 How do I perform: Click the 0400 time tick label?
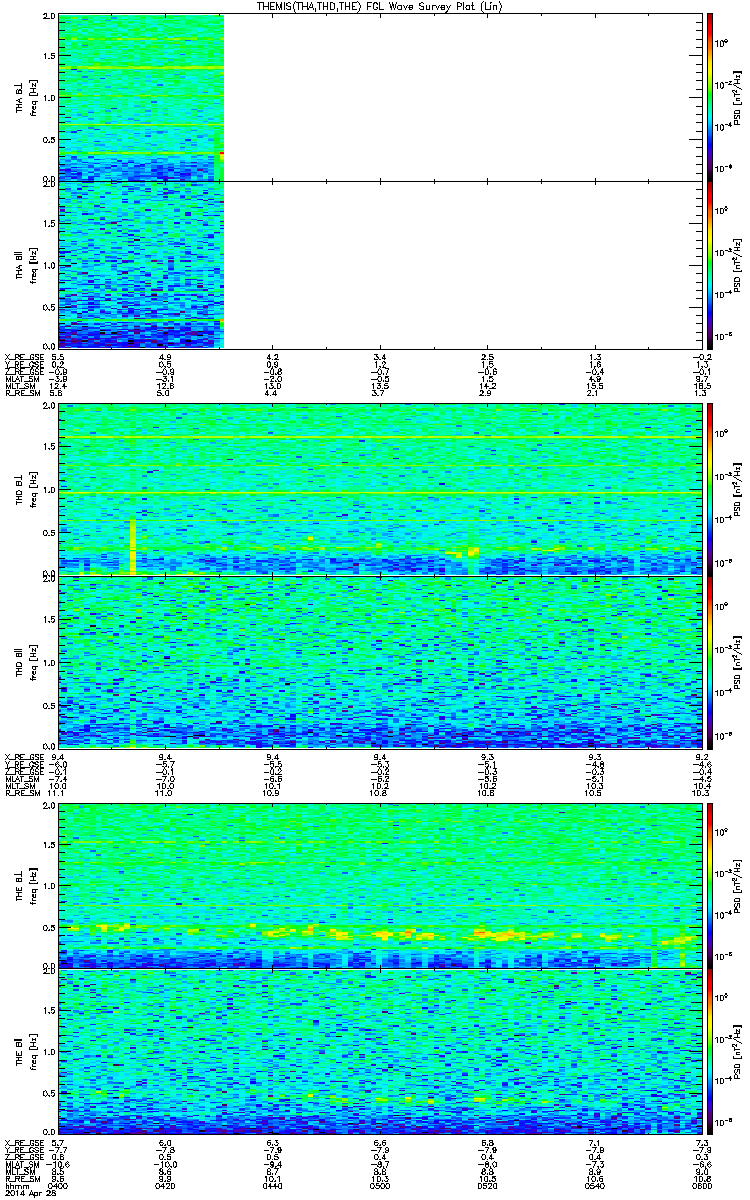59,1187
